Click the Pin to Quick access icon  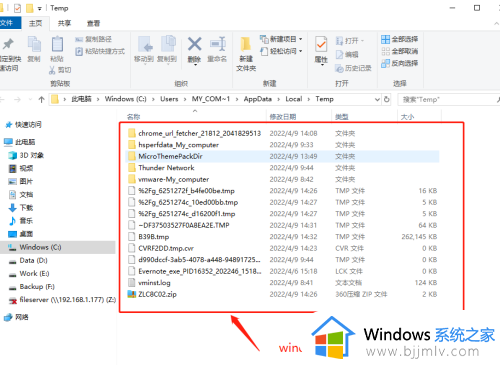tap(8, 44)
